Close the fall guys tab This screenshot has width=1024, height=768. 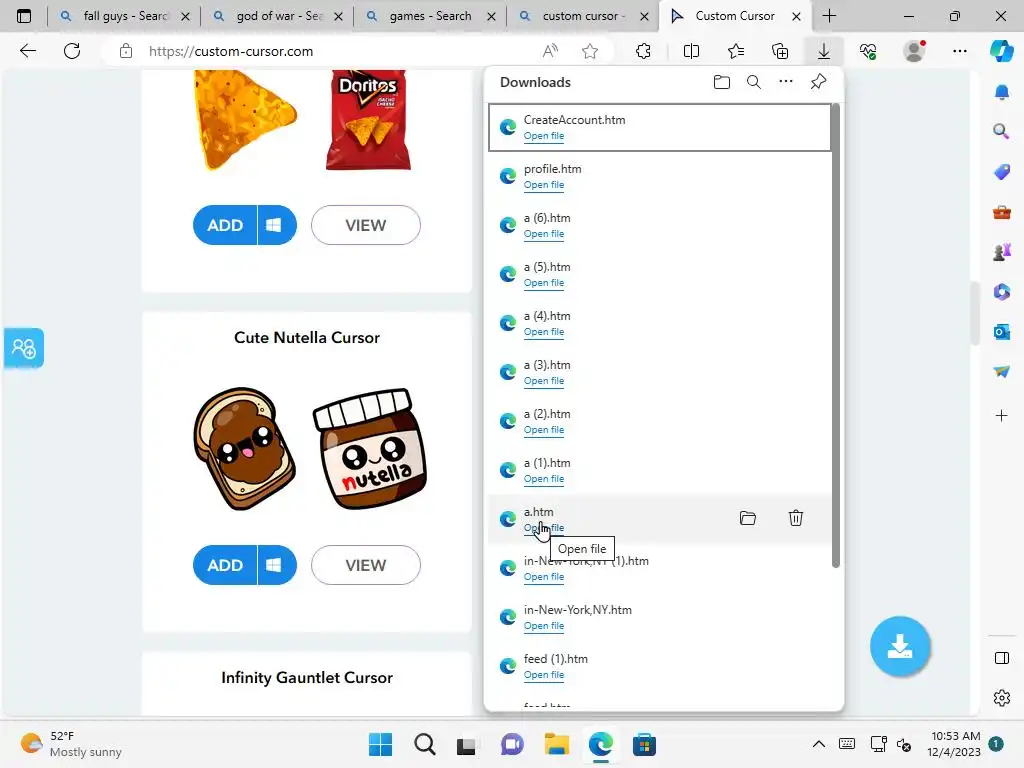pos(185,16)
